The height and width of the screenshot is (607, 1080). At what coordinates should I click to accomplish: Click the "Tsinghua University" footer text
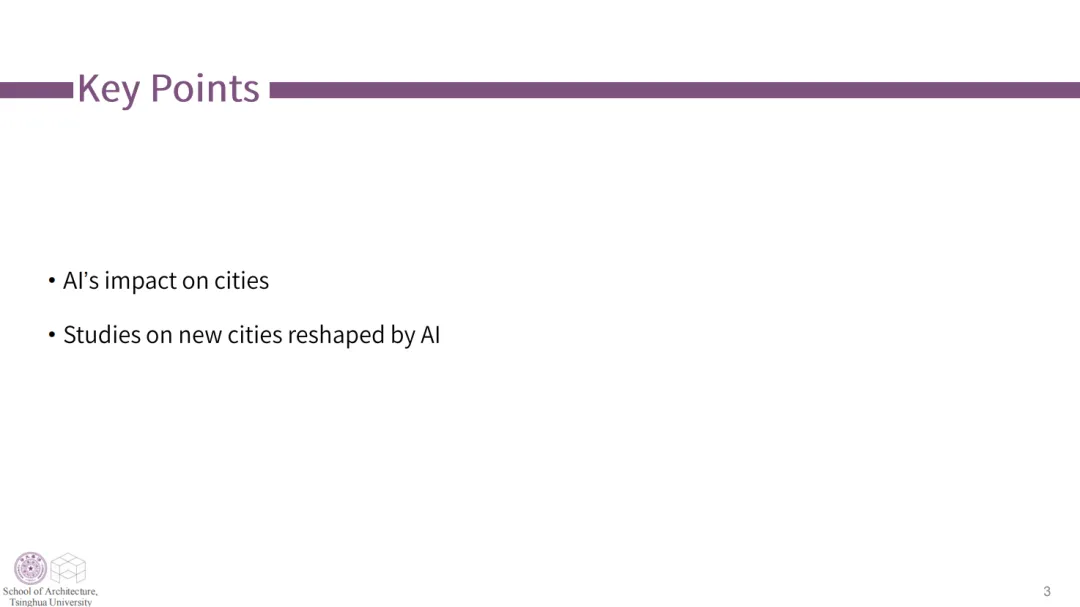pos(51,602)
